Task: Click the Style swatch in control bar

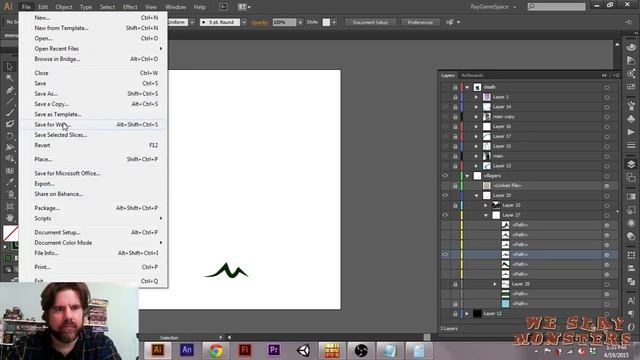Action: (326, 22)
